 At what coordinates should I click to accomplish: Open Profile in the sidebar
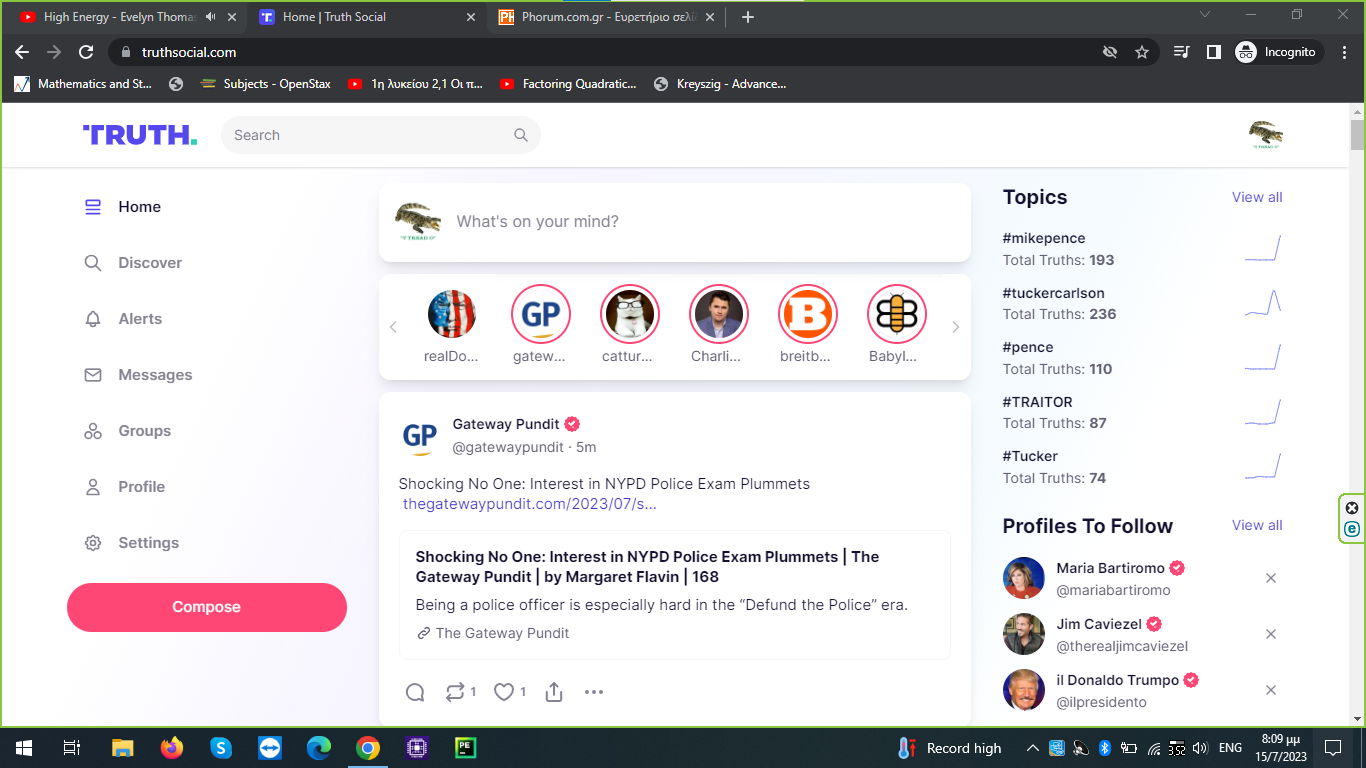pyautogui.click(x=125, y=487)
